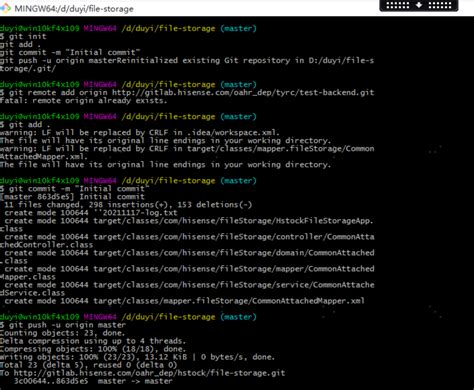Click the 'git commit -m "Initial commit"' line without a $ prompt
Screen dimensions: 474x390
(x=70, y=52)
